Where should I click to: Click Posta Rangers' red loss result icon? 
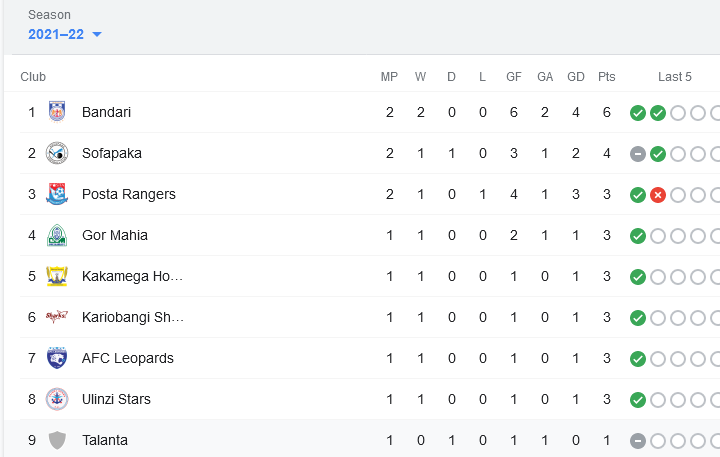tap(658, 195)
